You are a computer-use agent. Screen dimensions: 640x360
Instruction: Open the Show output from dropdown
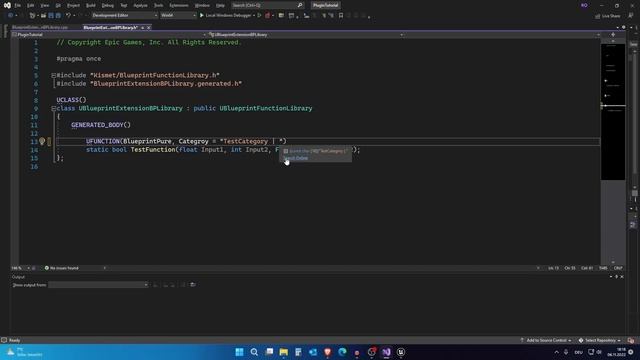point(98,285)
